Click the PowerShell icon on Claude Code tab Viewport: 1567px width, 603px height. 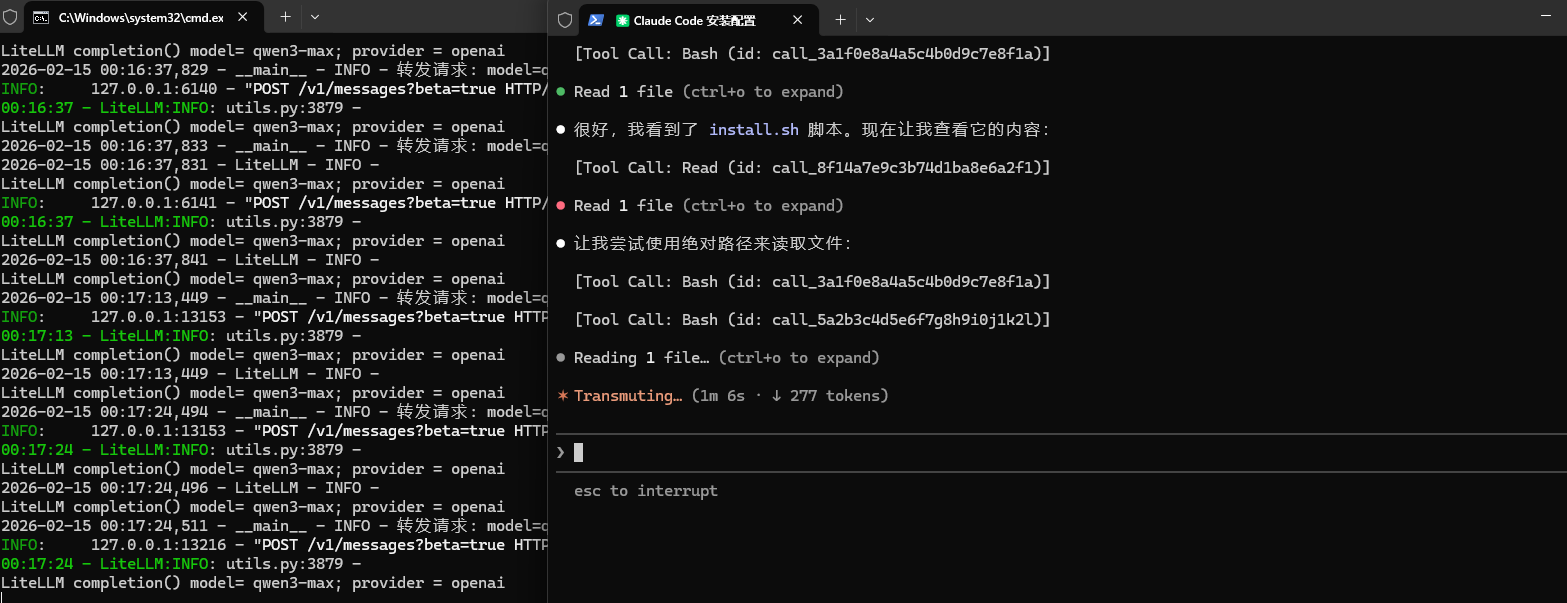596,20
